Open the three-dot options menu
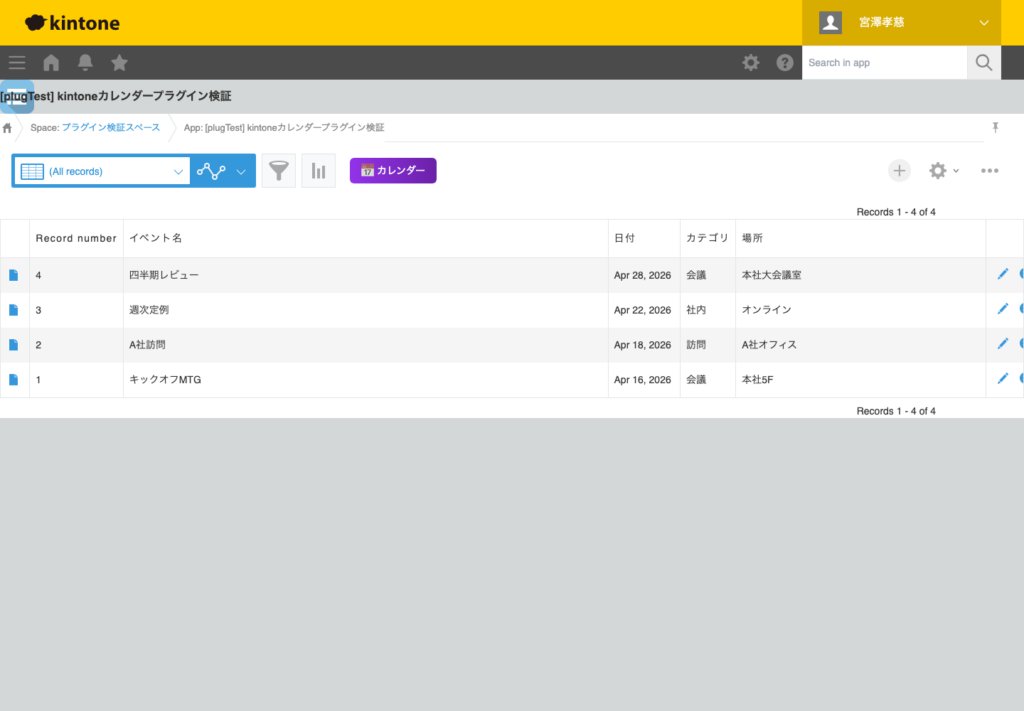This screenshot has height=711, width=1024. pos(989,171)
